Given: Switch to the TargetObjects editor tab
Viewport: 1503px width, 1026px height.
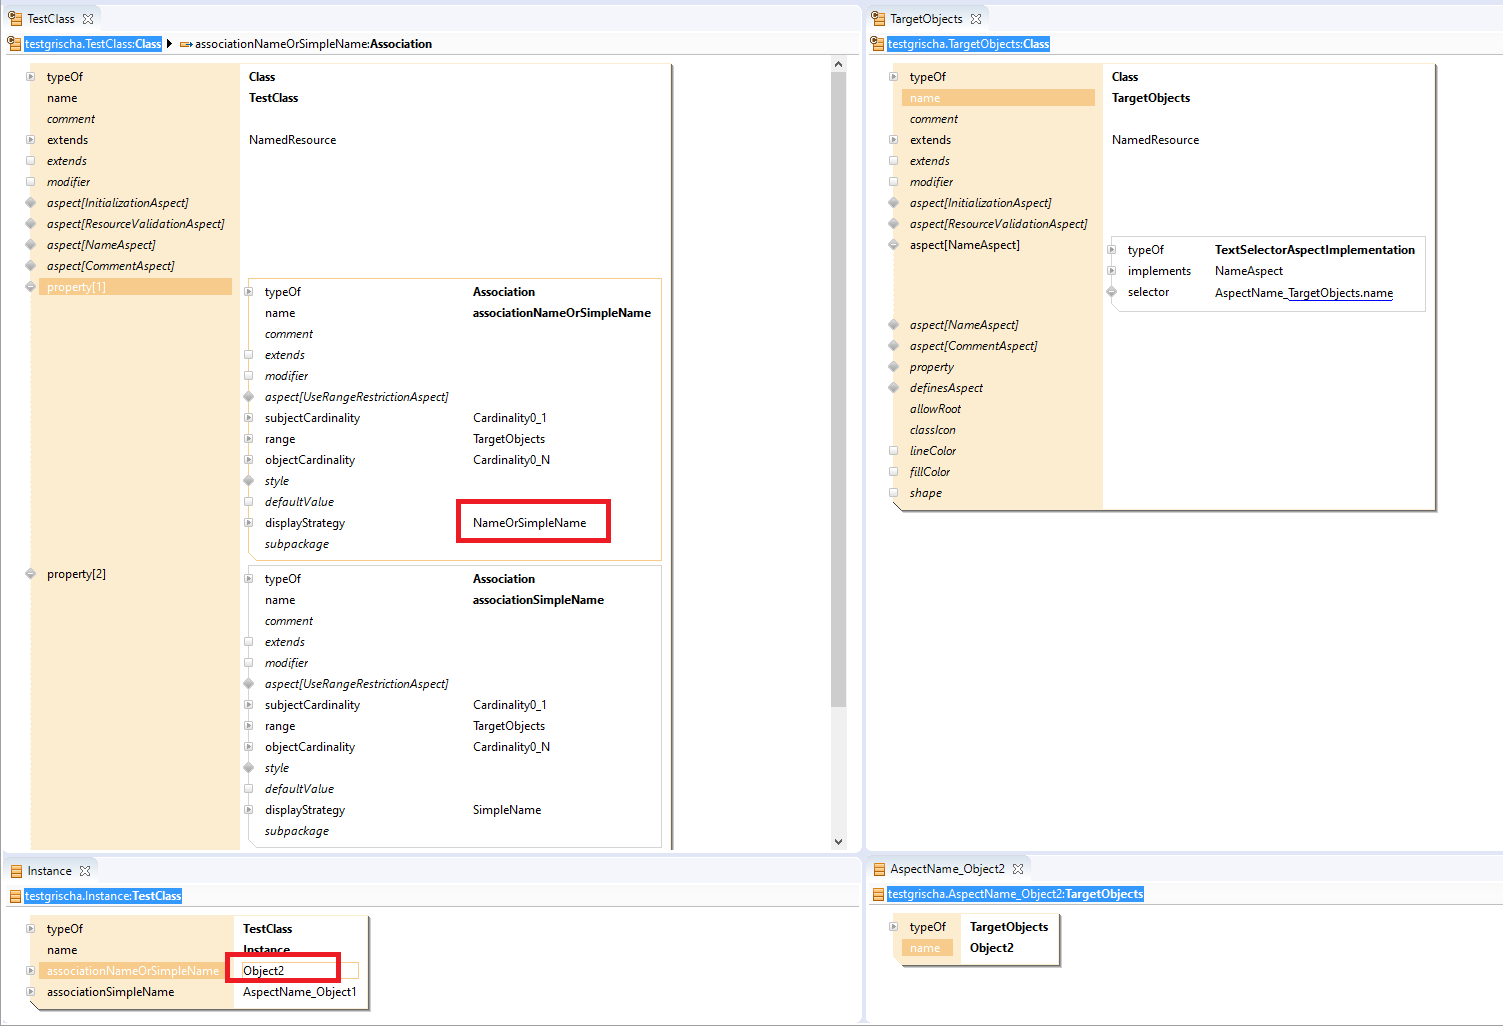Looking at the screenshot, I should coord(925,19).
